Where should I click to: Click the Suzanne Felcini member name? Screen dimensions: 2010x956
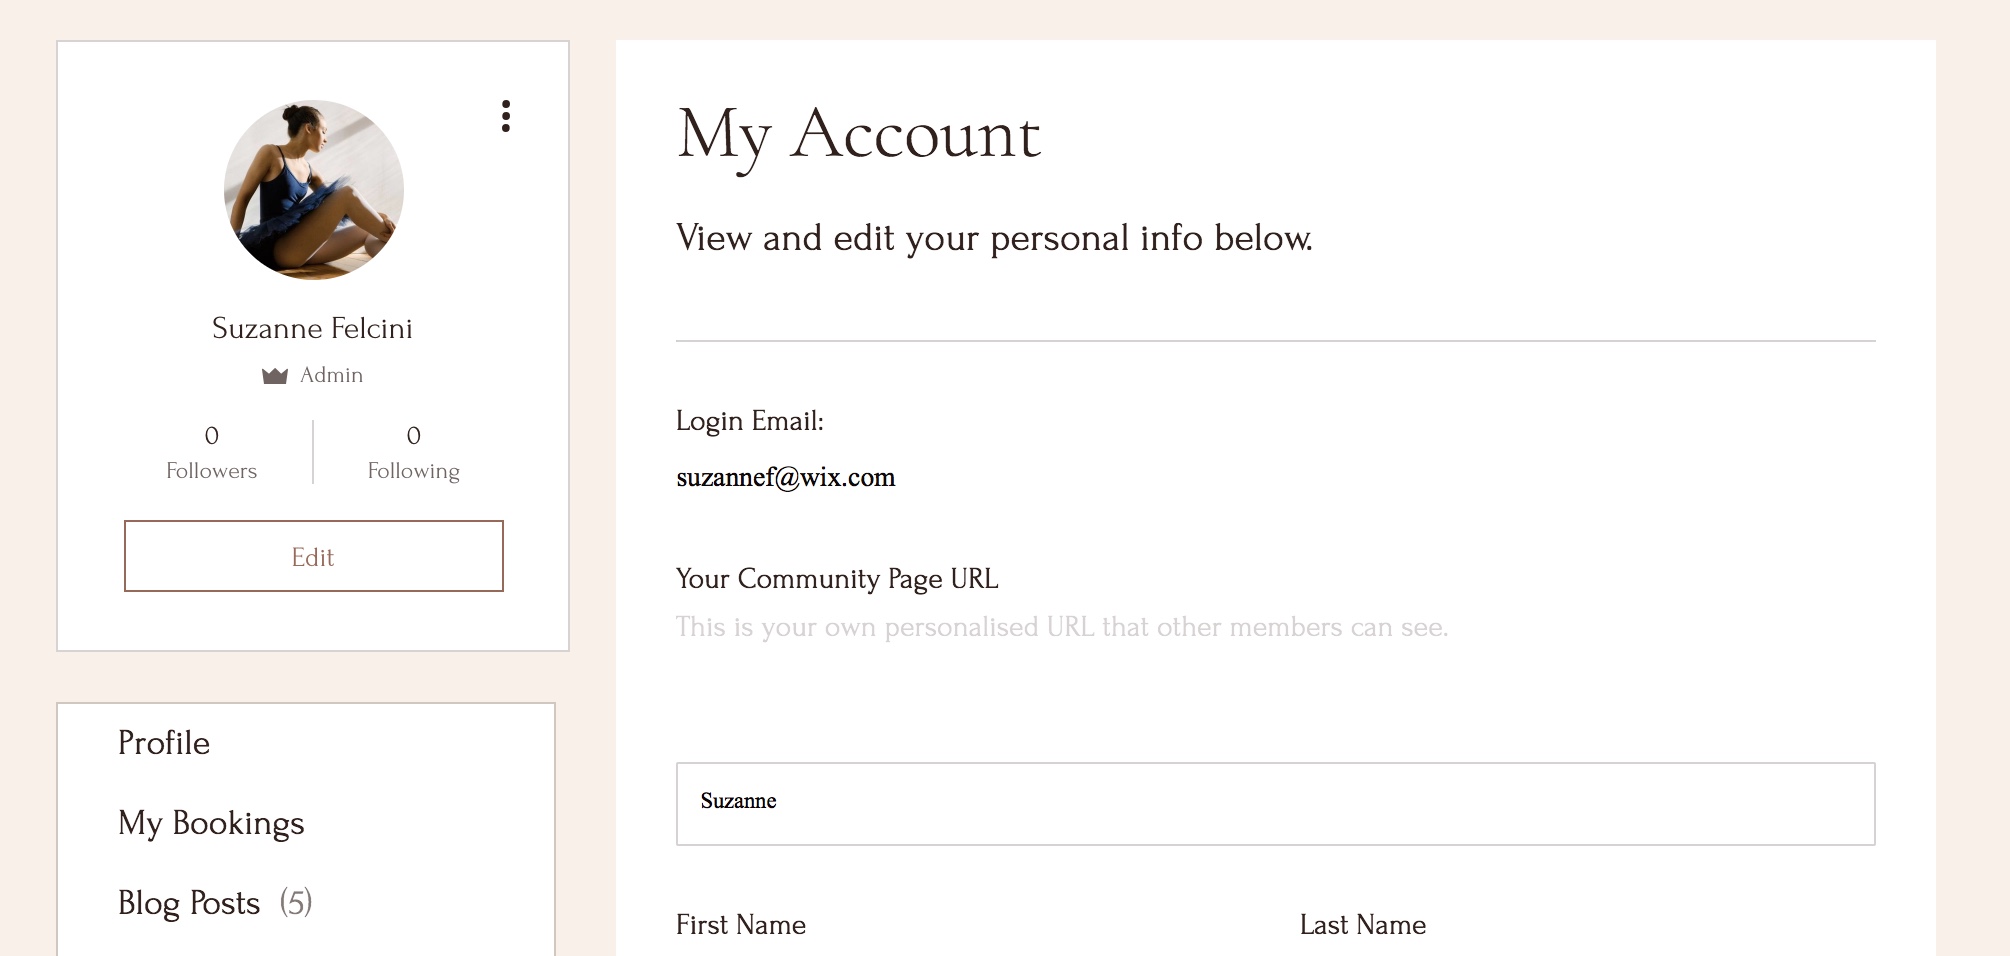coord(312,328)
